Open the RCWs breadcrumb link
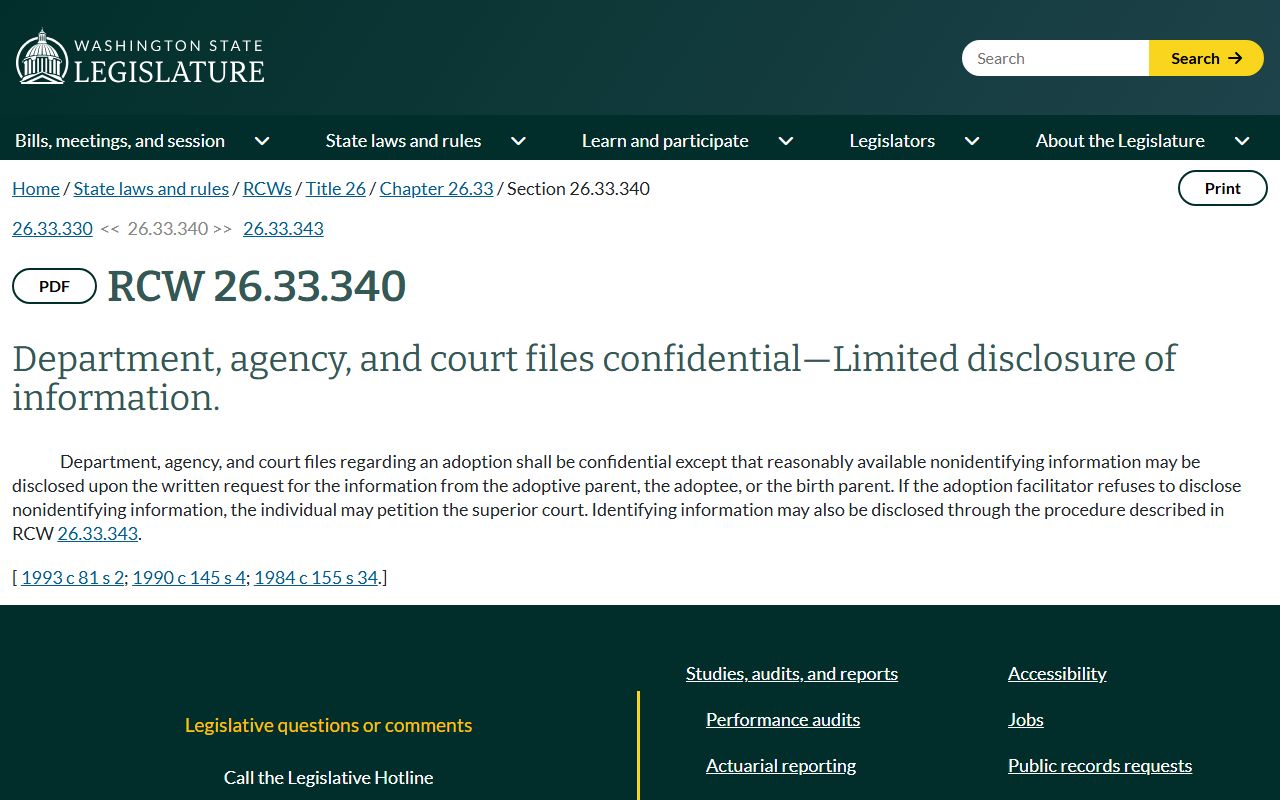 [x=267, y=188]
